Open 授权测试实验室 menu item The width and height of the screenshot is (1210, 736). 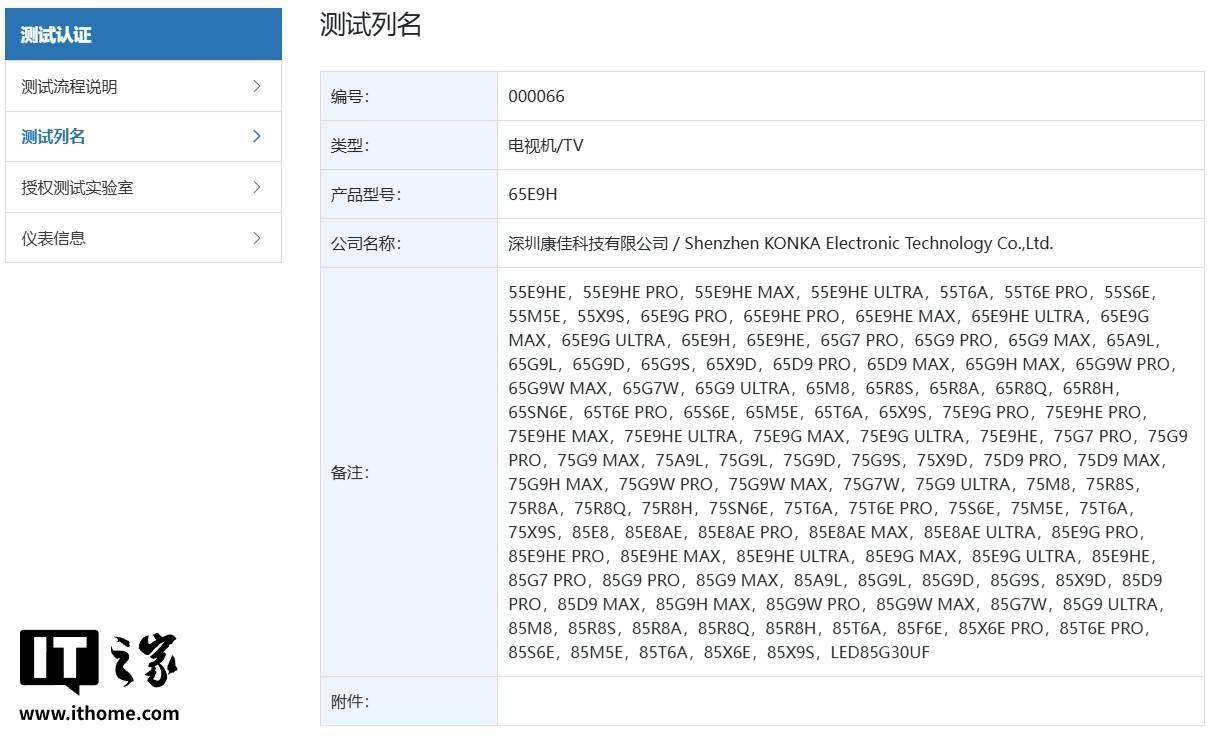143,187
